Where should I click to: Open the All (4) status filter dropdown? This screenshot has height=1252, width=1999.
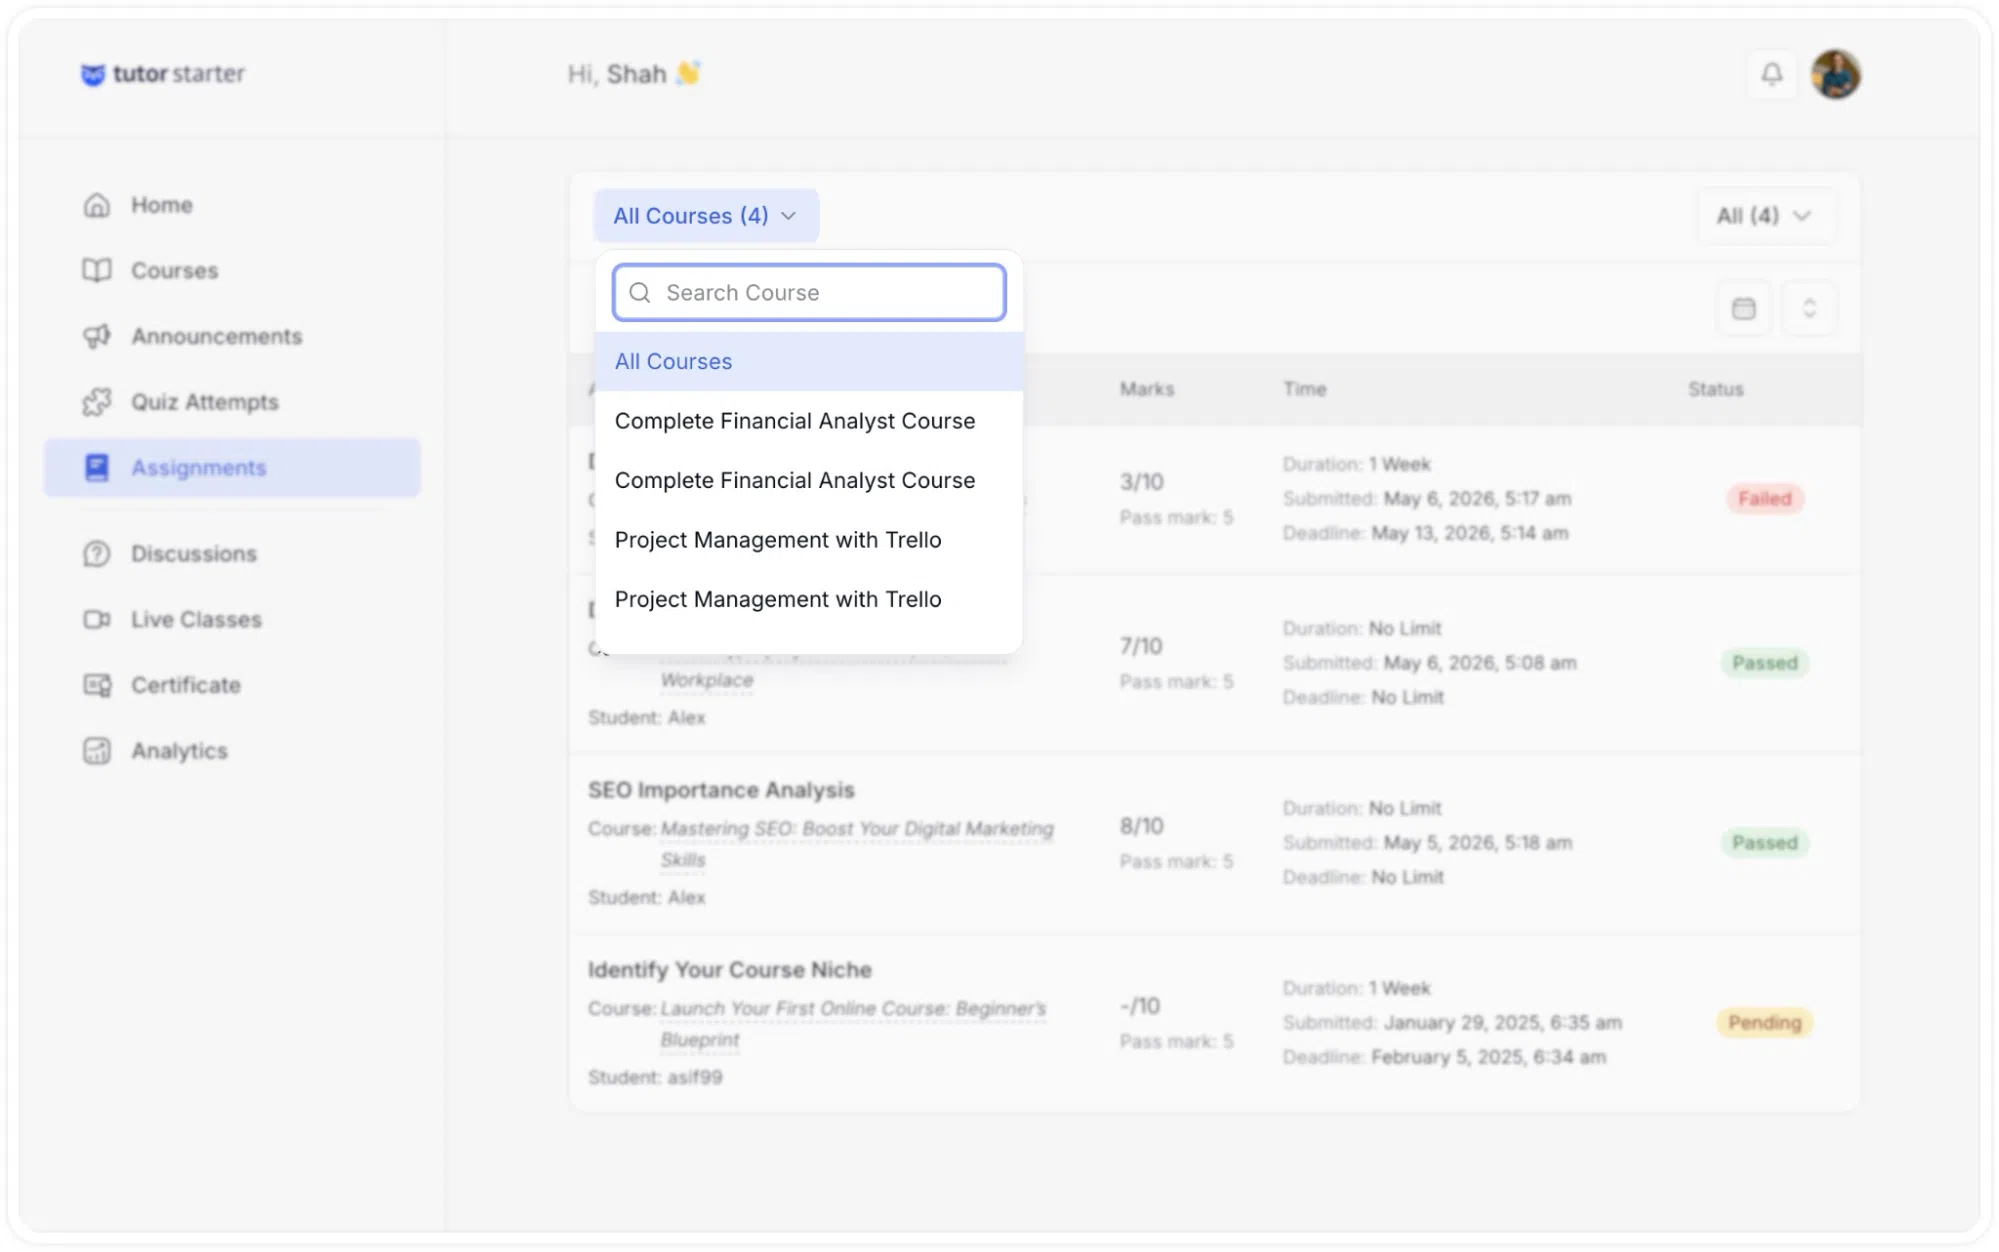(1765, 216)
